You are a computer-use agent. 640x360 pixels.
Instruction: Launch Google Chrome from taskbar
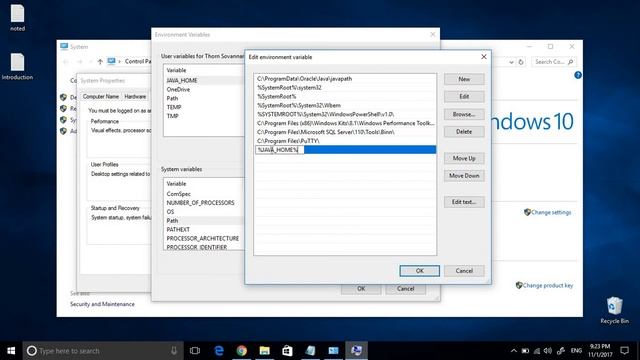click(242, 351)
